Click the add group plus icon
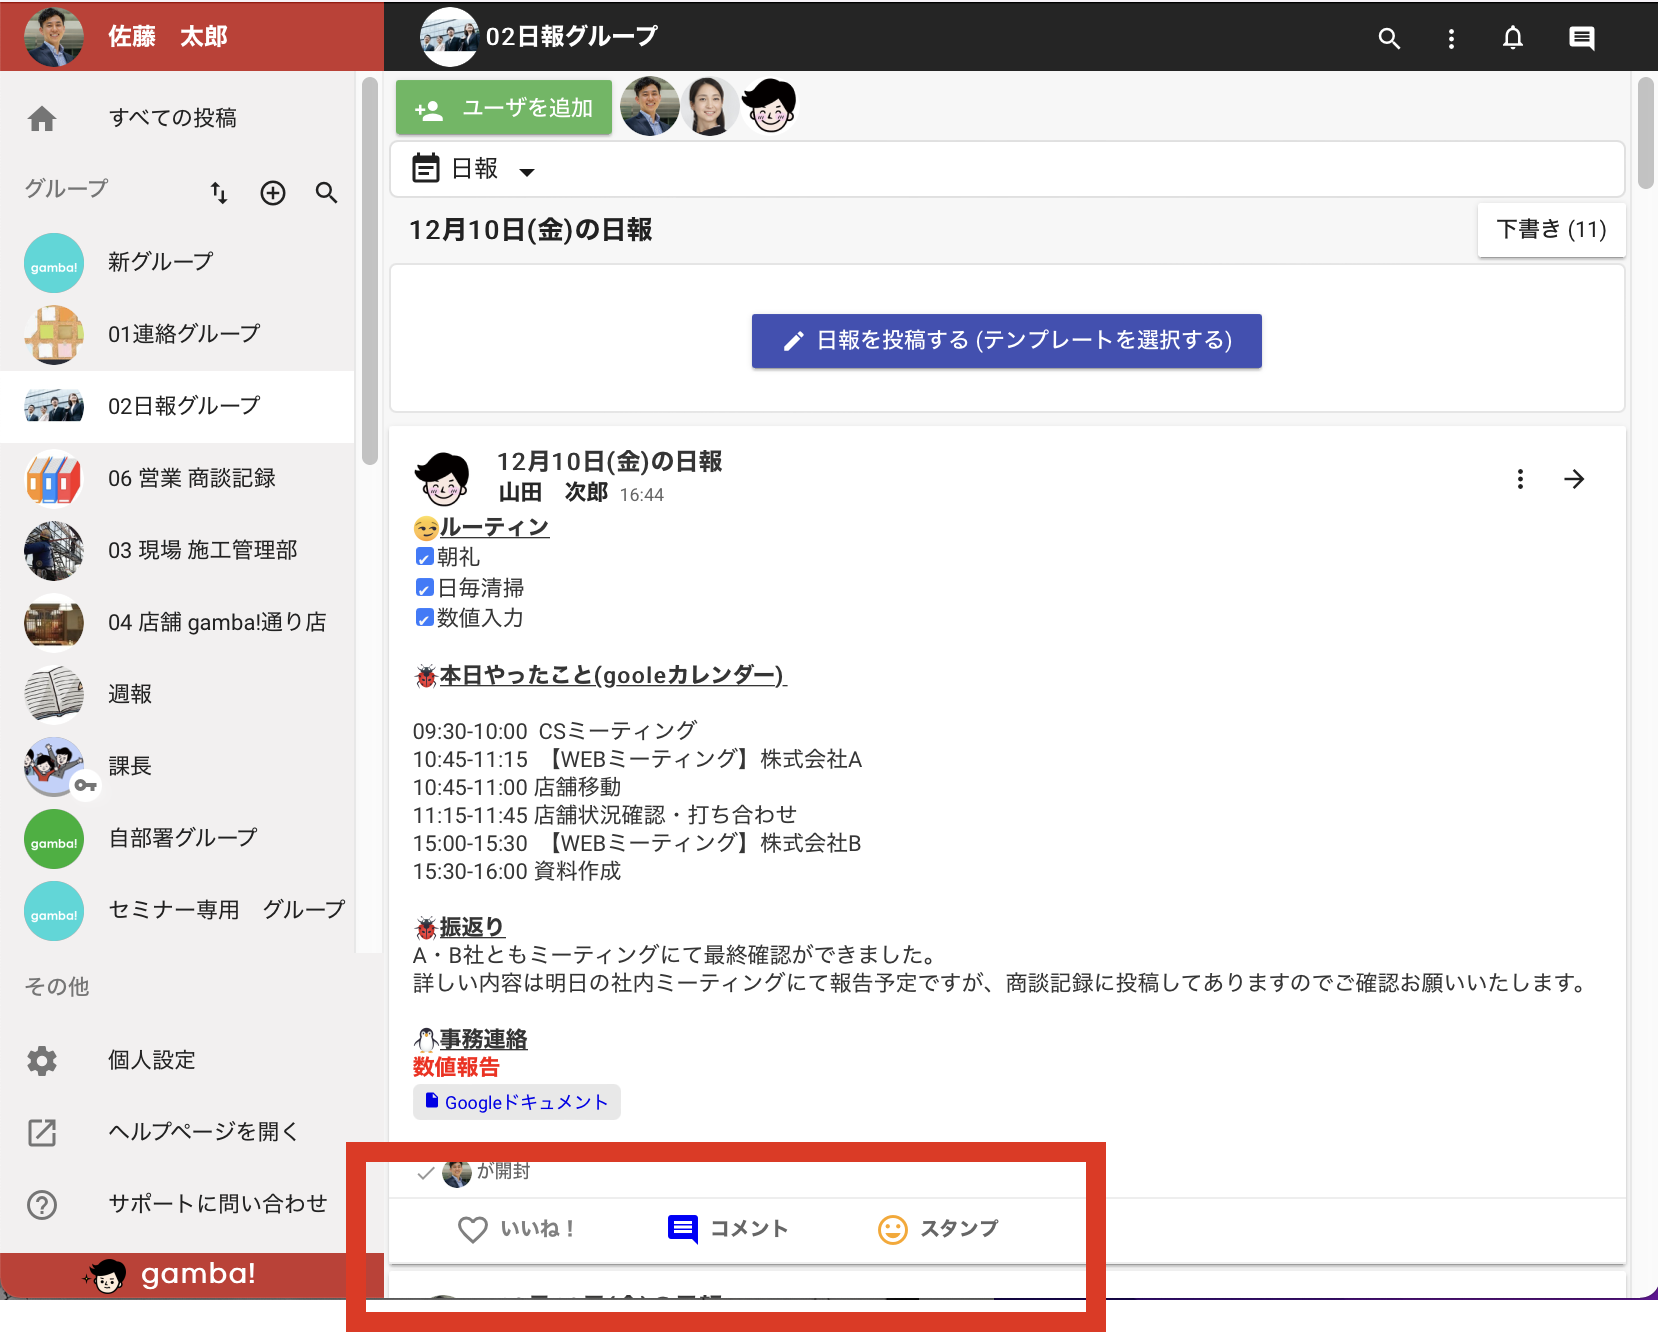 point(273,193)
